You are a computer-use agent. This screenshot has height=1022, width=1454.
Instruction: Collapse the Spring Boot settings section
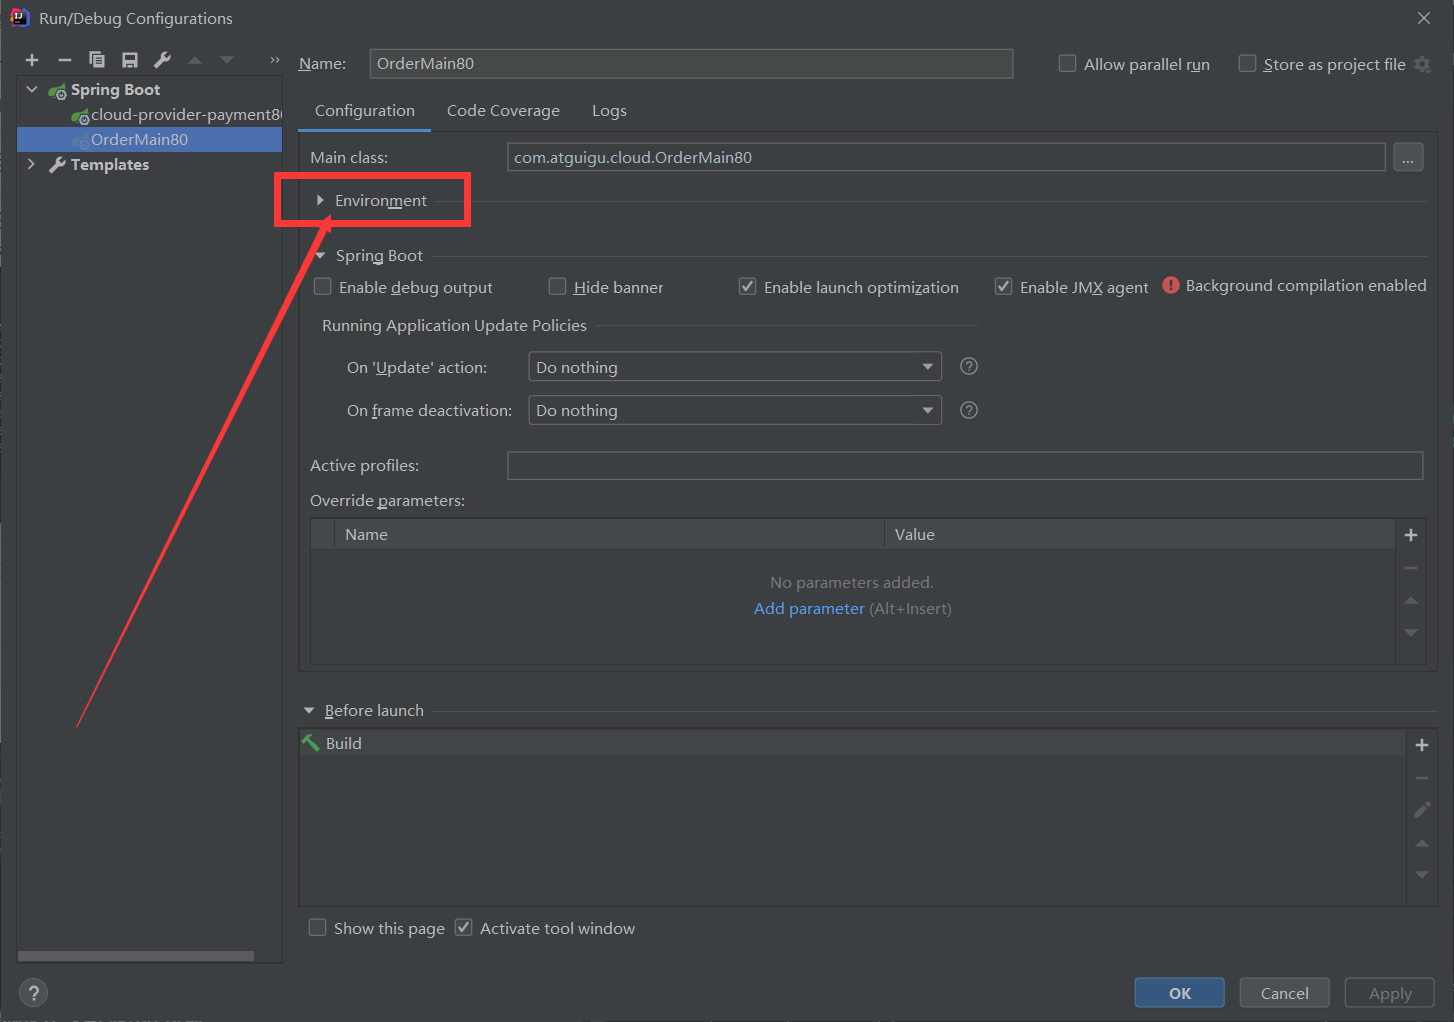[320, 255]
